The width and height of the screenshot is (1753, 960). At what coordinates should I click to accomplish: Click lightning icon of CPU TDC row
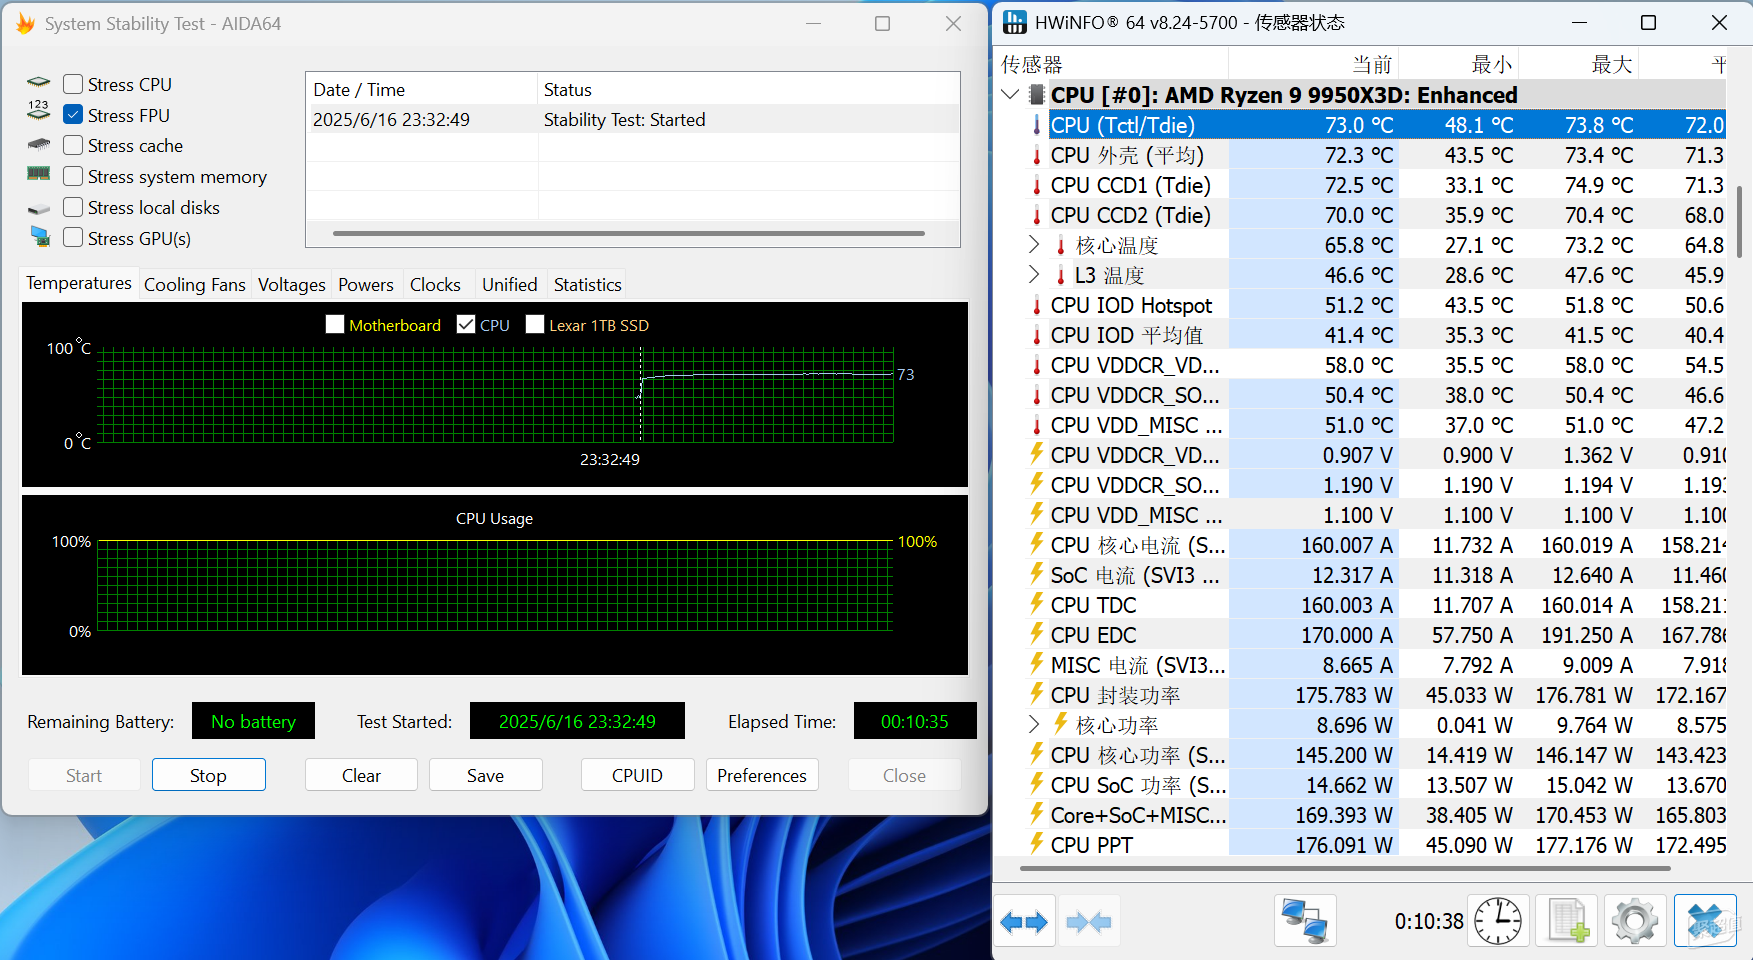click(x=1037, y=604)
